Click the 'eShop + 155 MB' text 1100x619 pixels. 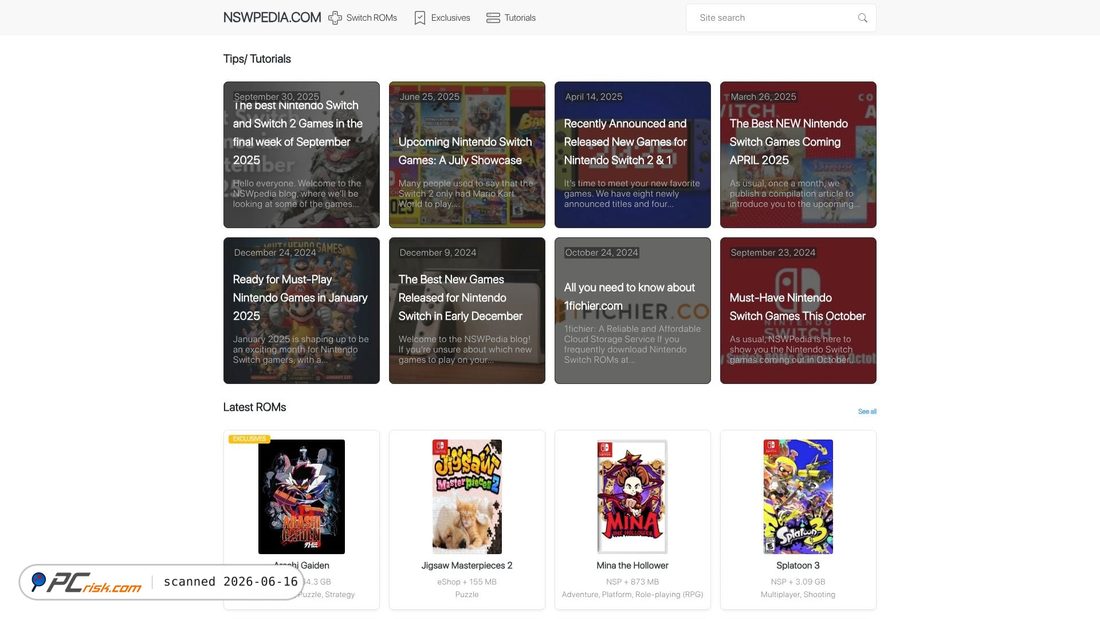point(467,582)
